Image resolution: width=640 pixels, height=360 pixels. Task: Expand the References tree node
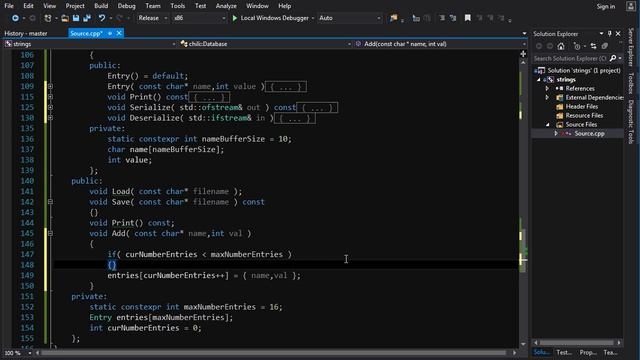547,89
